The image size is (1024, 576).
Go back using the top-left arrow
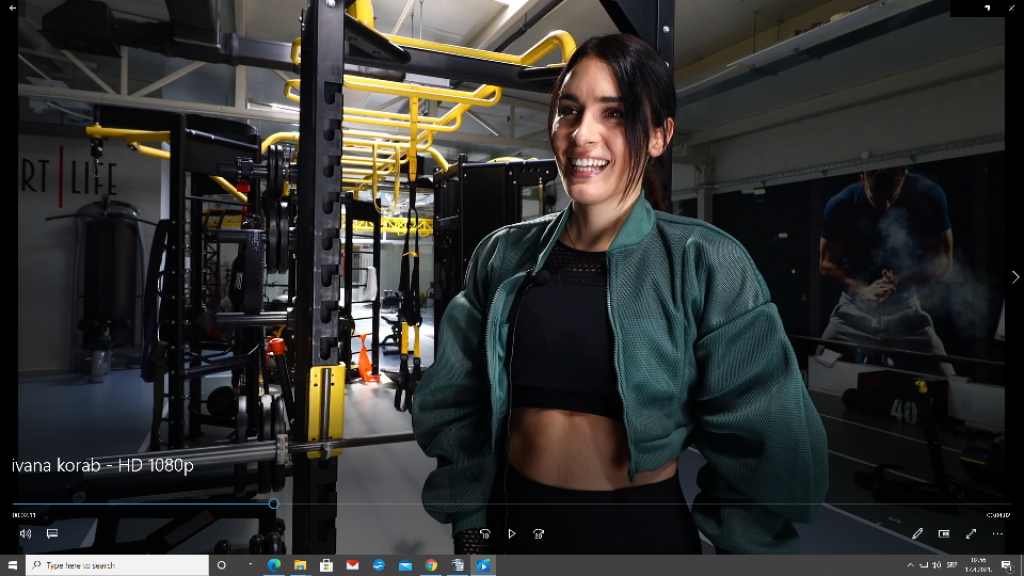click(x=13, y=8)
